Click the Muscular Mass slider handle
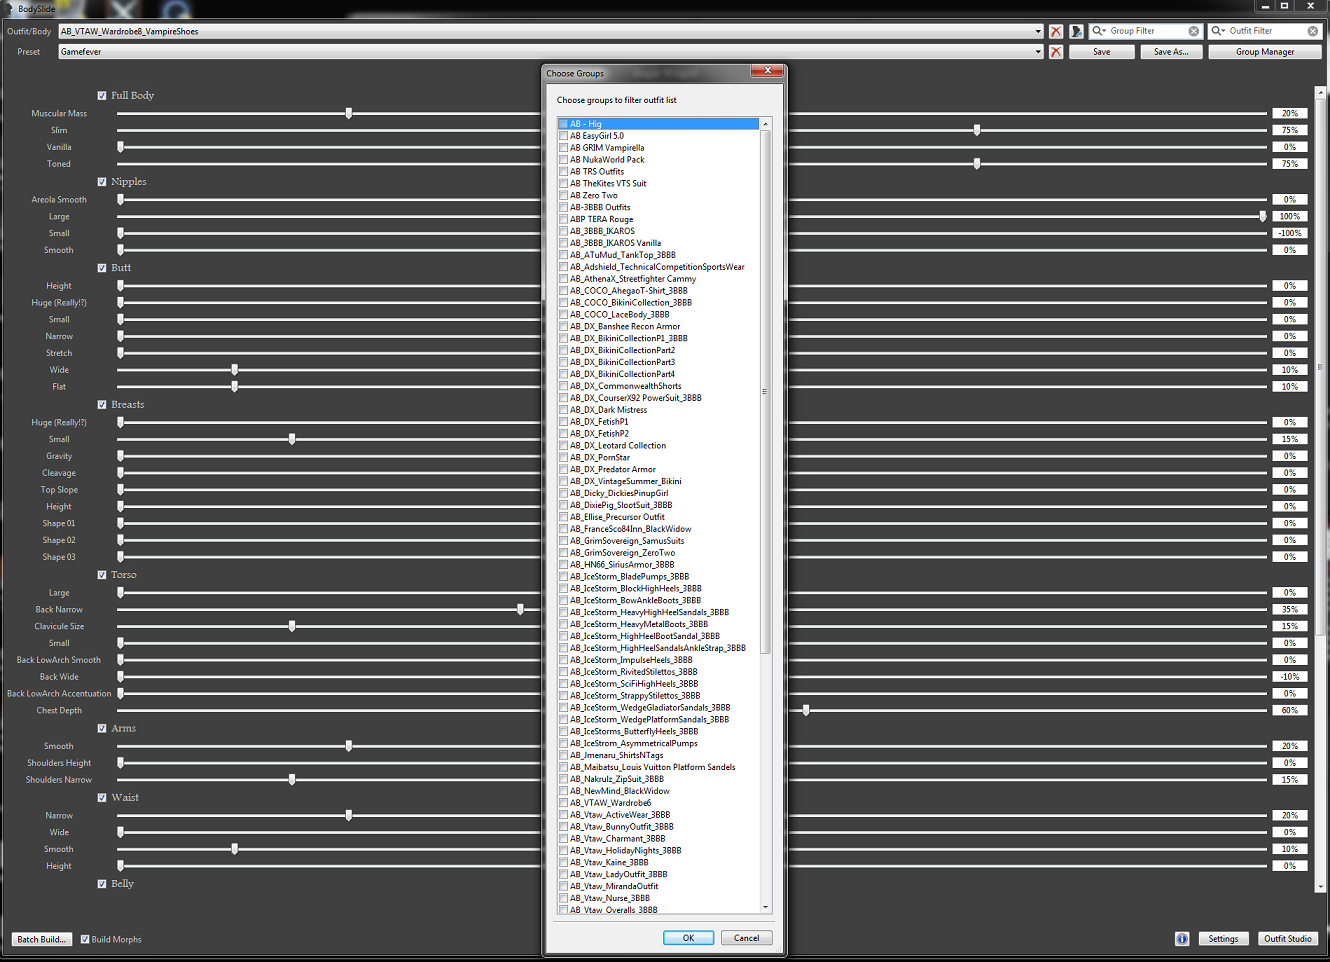 coord(349,113)
